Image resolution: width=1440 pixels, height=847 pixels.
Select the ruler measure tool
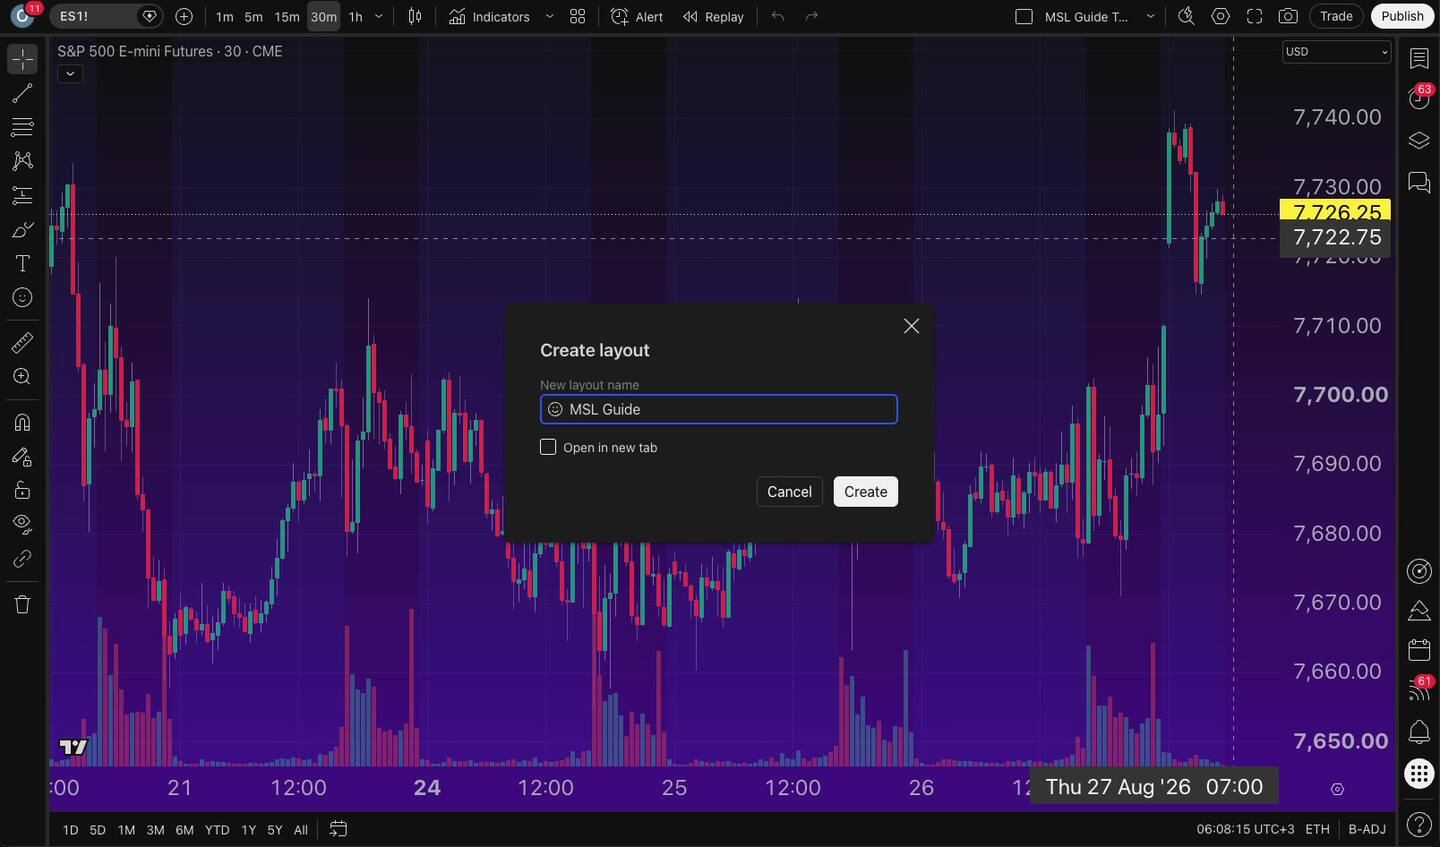point(22,343)
